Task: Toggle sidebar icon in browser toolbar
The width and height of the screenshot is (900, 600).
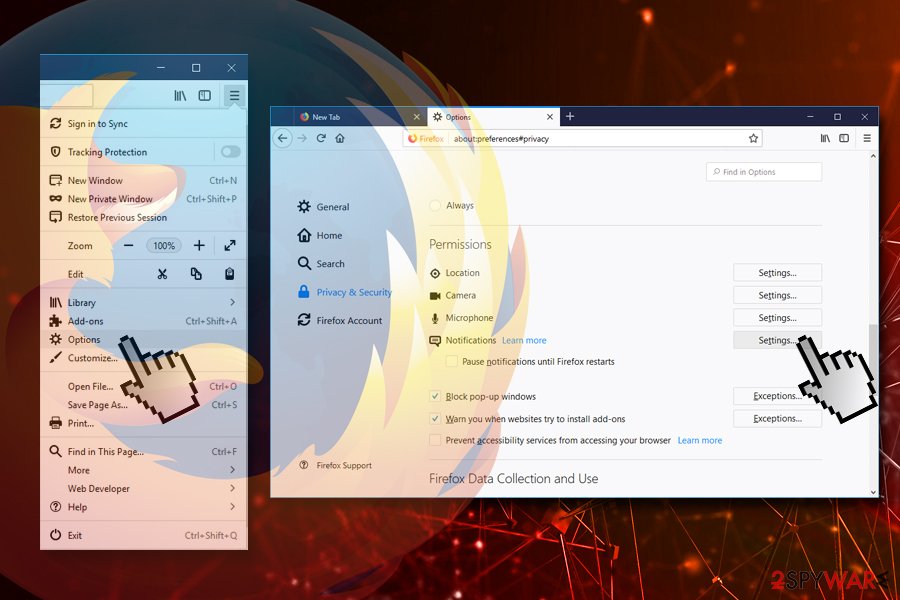Action: 844,138
